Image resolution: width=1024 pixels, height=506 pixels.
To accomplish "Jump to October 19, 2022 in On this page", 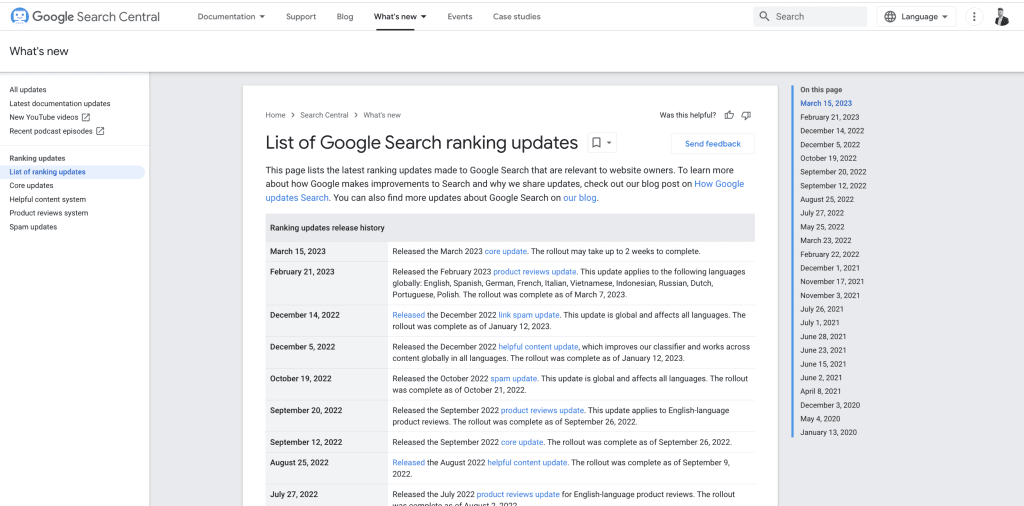I will (828, 158).
